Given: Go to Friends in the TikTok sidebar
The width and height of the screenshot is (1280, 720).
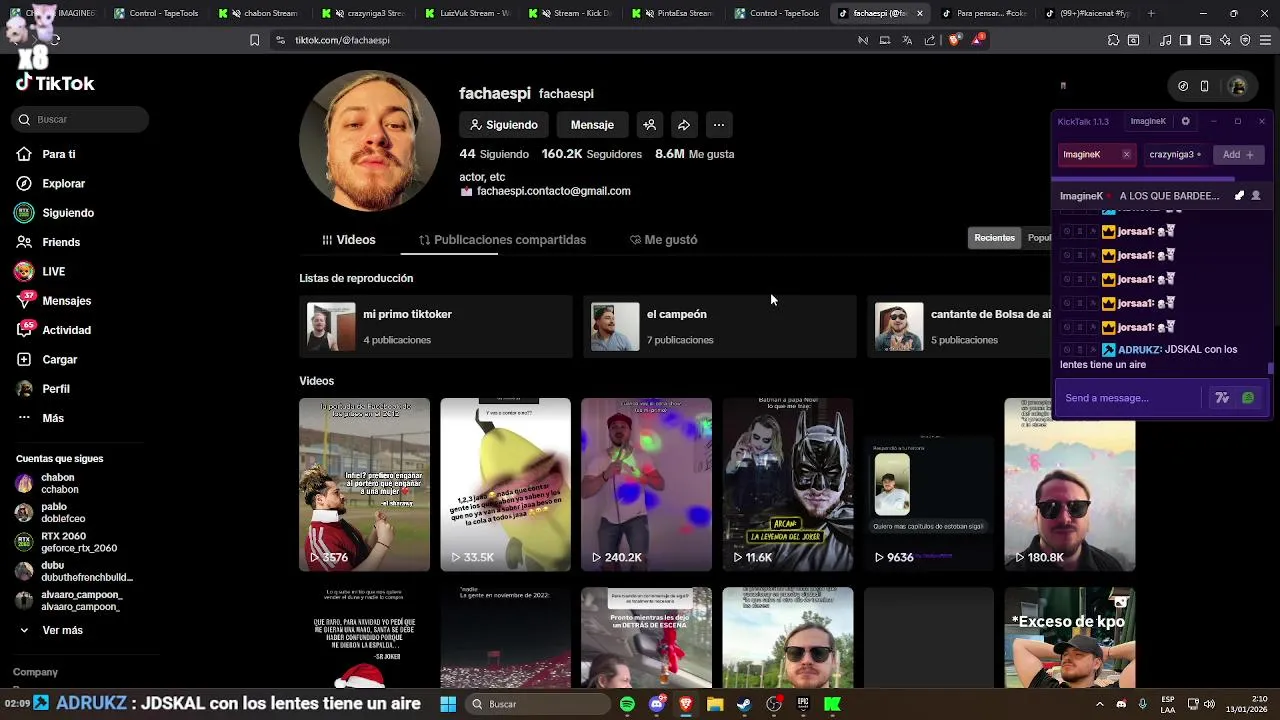Looking at the screenshot, I should tap(60, 242).
